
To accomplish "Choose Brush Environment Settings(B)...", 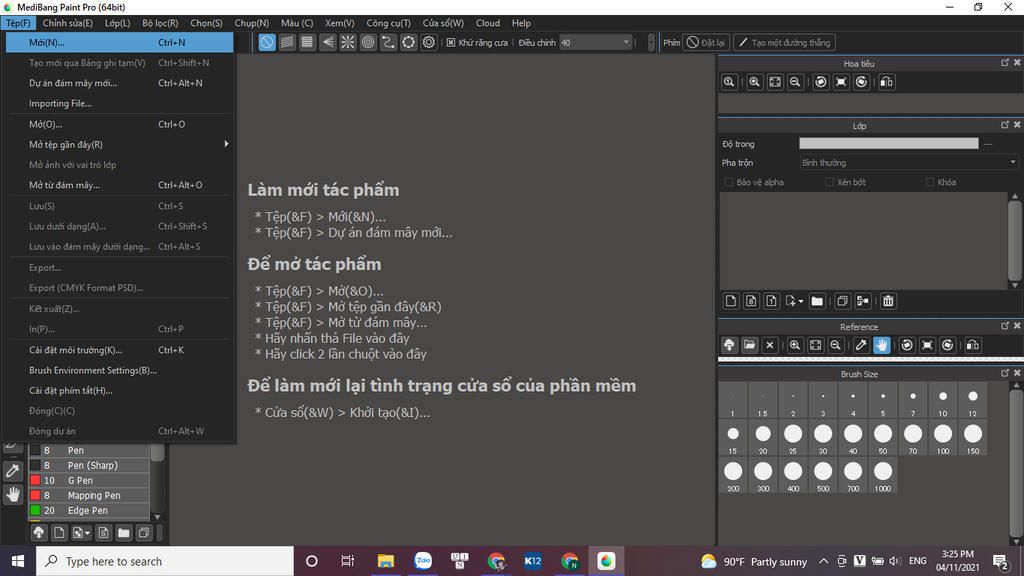I will tap(120, 370).
